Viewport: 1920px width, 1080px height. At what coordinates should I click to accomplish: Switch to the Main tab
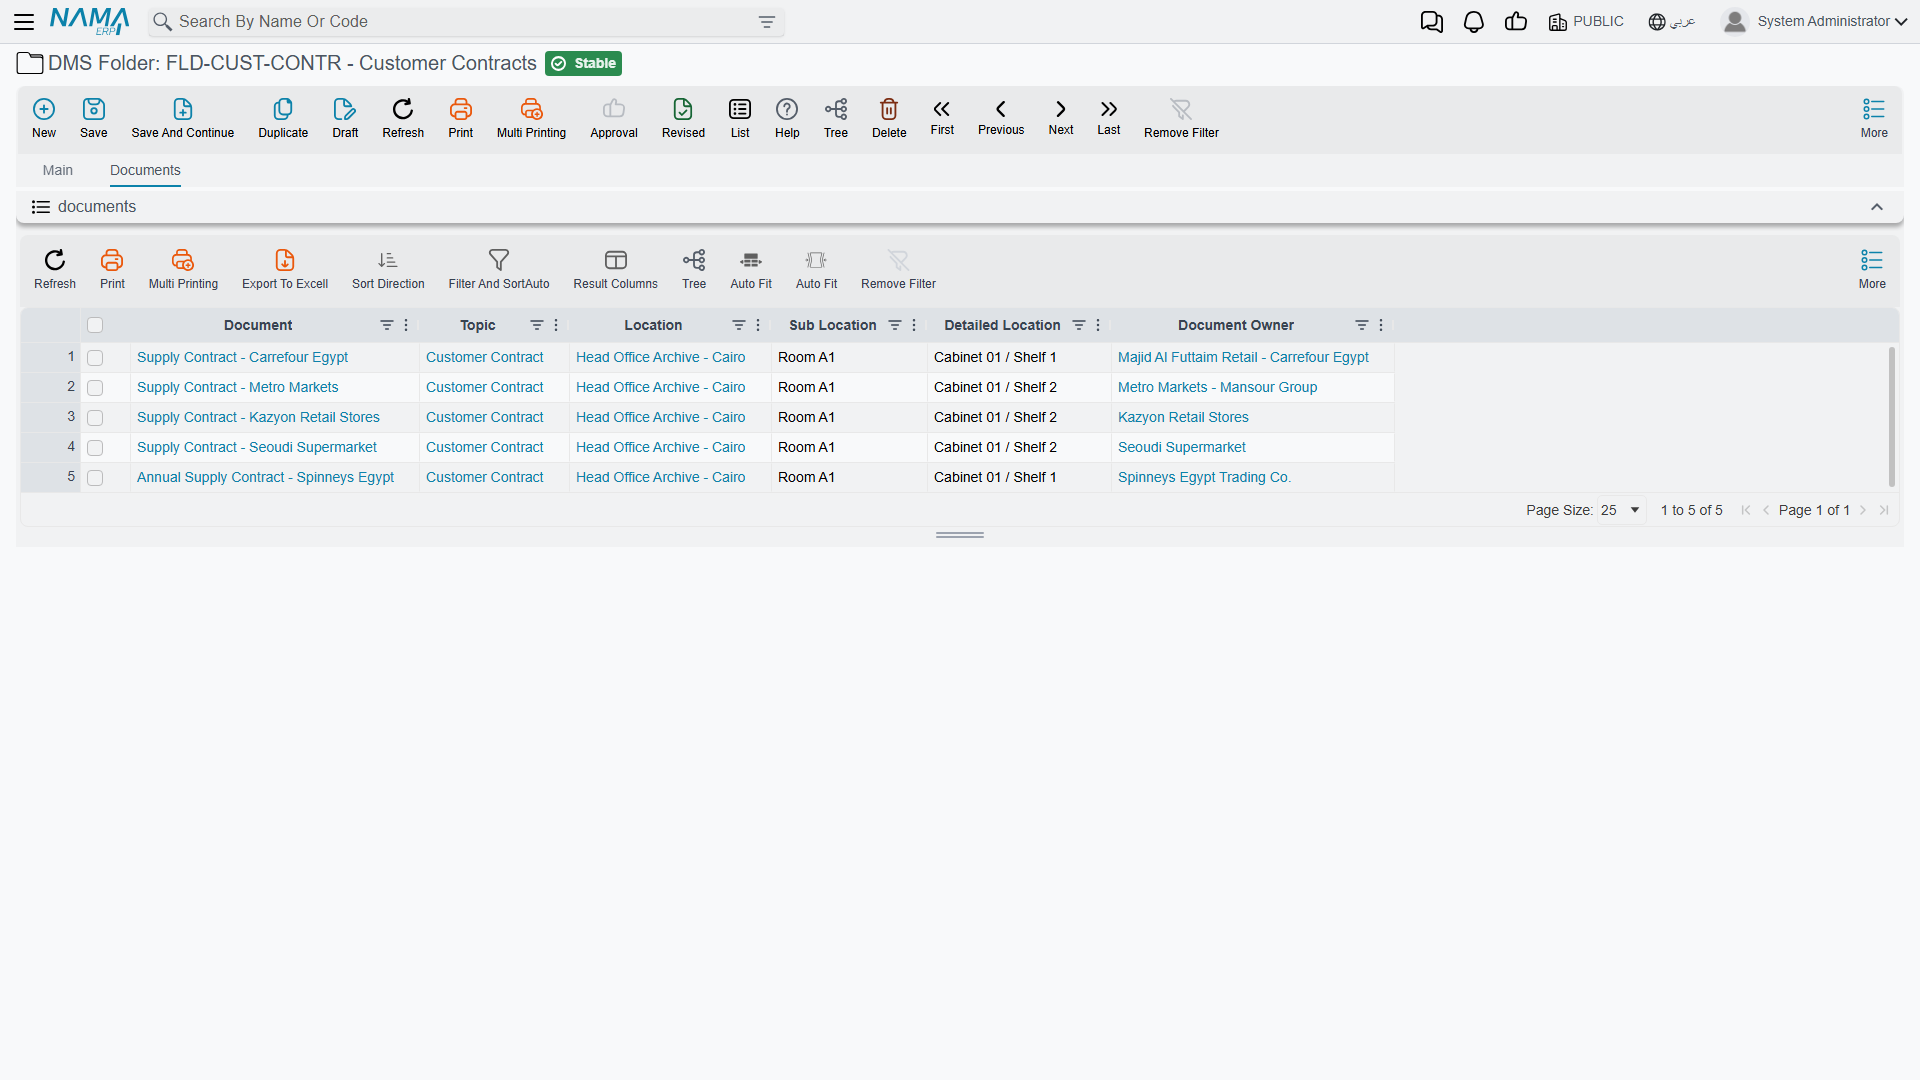click(x=58, y=170)
